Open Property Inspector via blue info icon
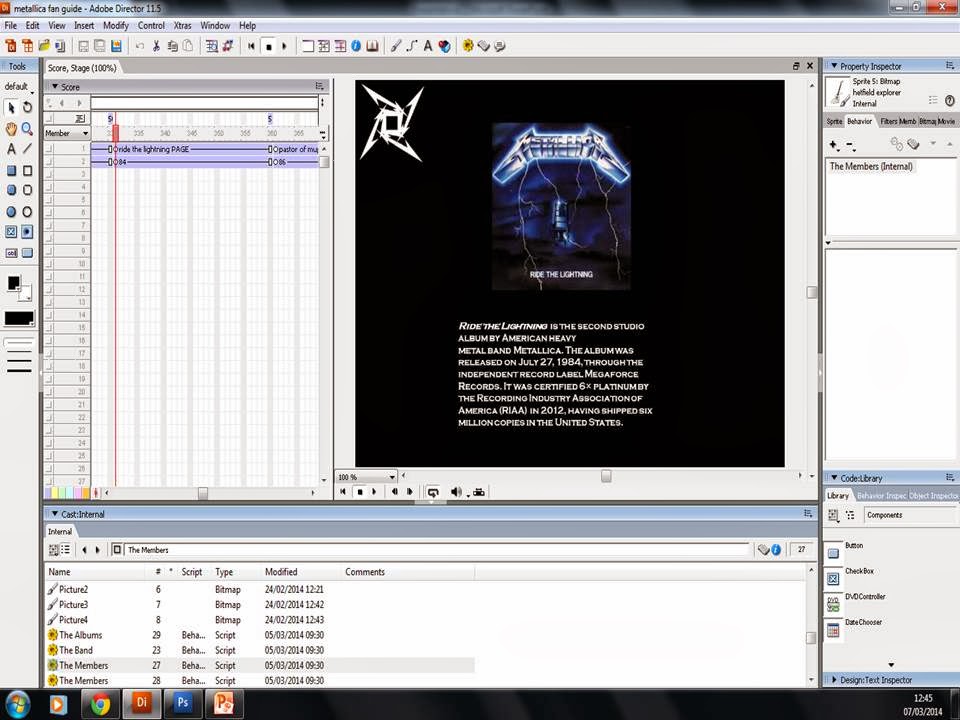 tap(356, 46)
